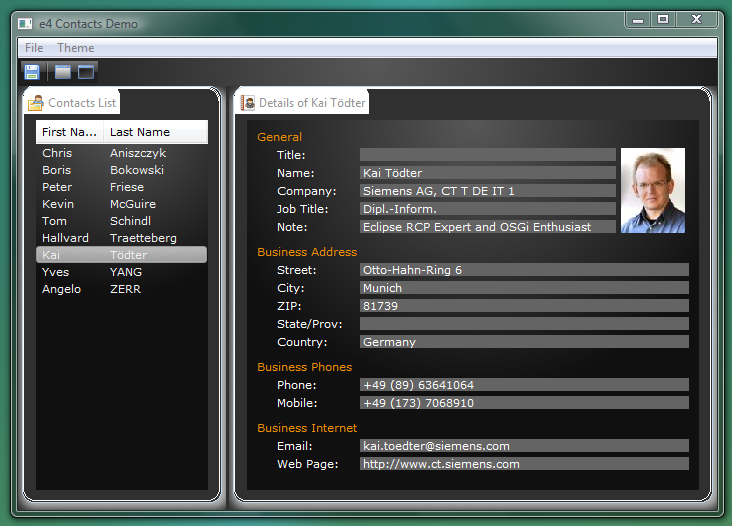Open the File menu
The width and height of the screenshot is (732, 526).
coord(34,48)
